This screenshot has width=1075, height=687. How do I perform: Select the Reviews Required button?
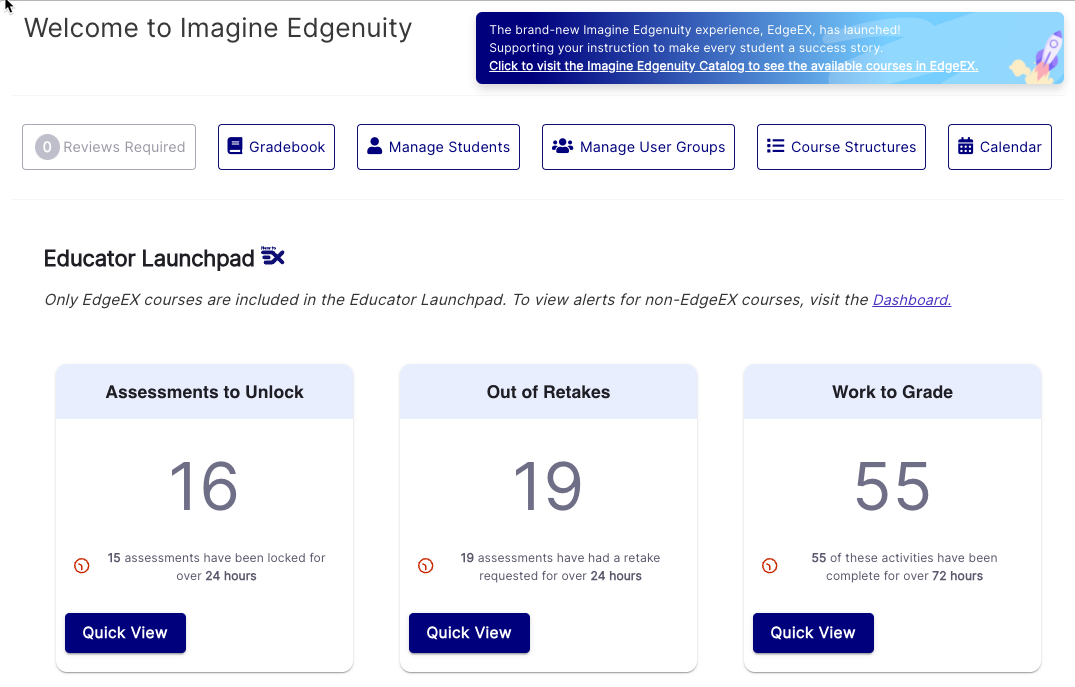(x=109, y=147)
